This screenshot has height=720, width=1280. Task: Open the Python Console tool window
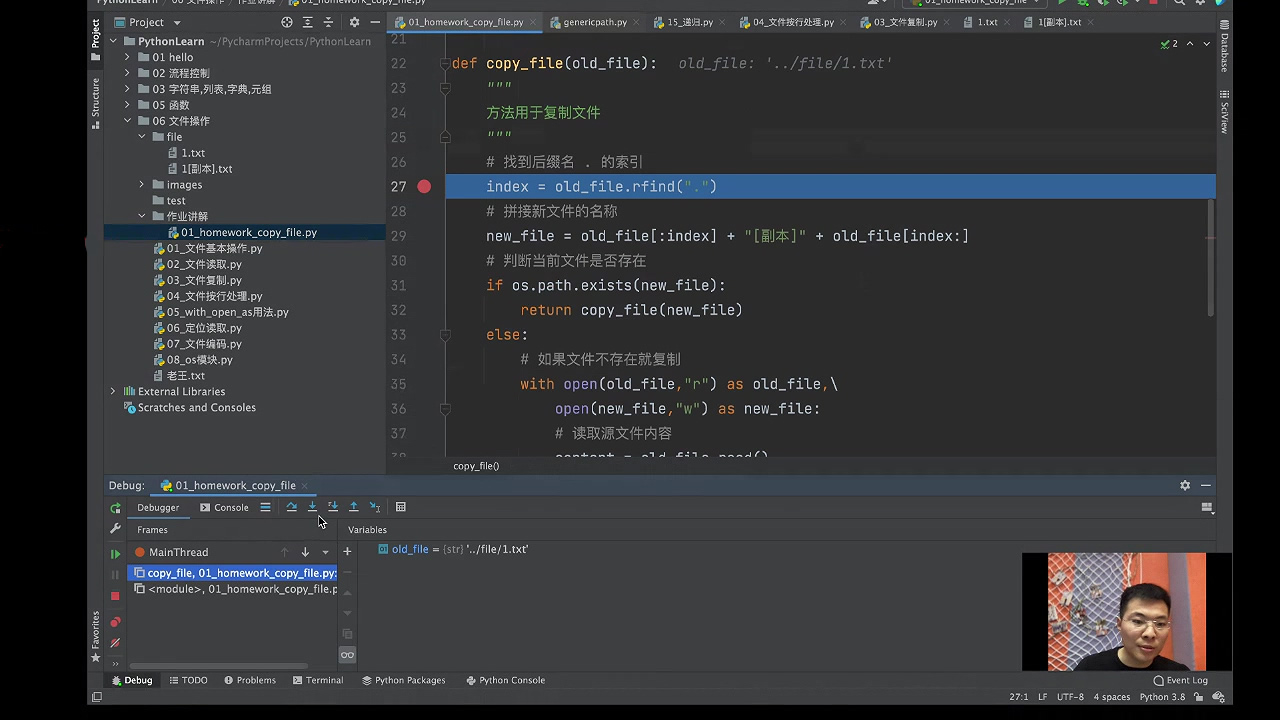505,680
